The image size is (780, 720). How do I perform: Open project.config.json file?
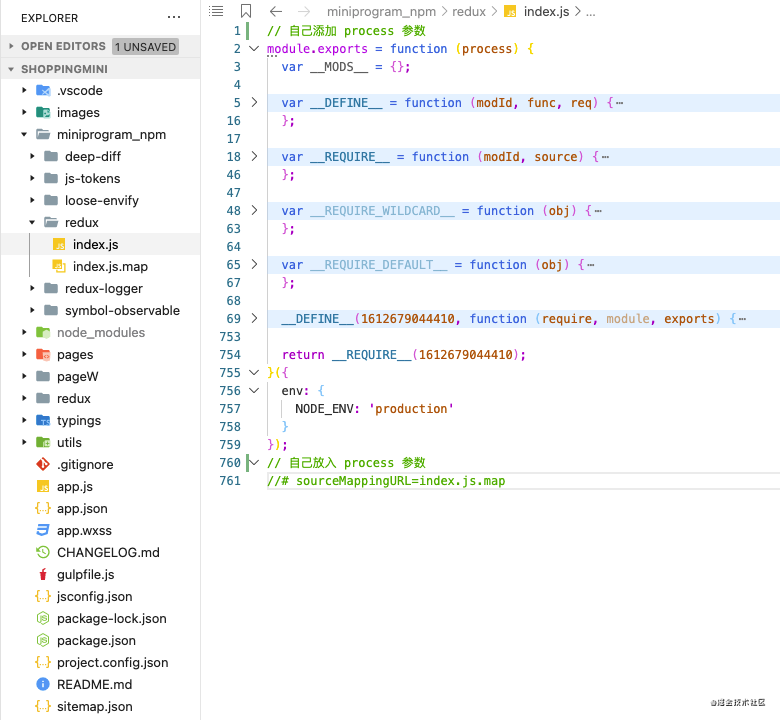tap(112, 662)
